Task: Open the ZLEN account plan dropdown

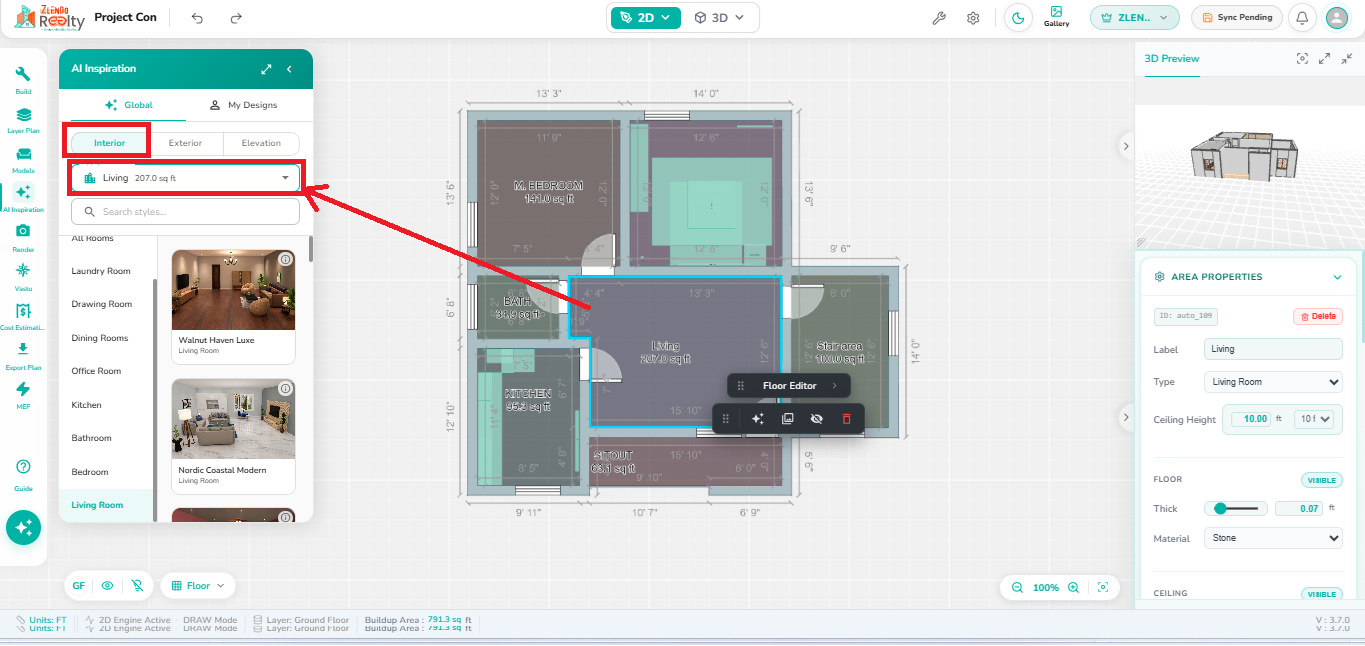Action: 1134,17
